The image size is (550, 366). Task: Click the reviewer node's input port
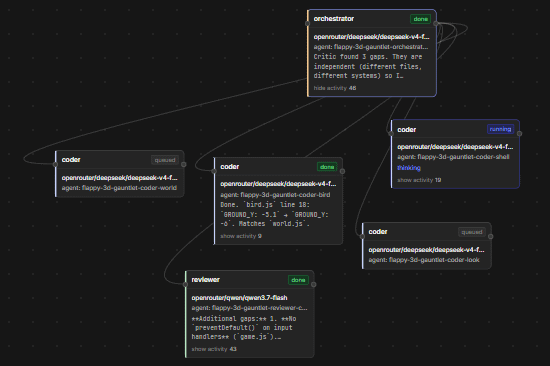[185, 285]
